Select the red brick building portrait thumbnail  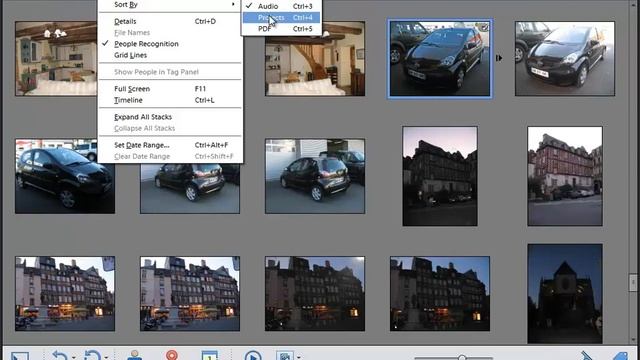[564, 176]
